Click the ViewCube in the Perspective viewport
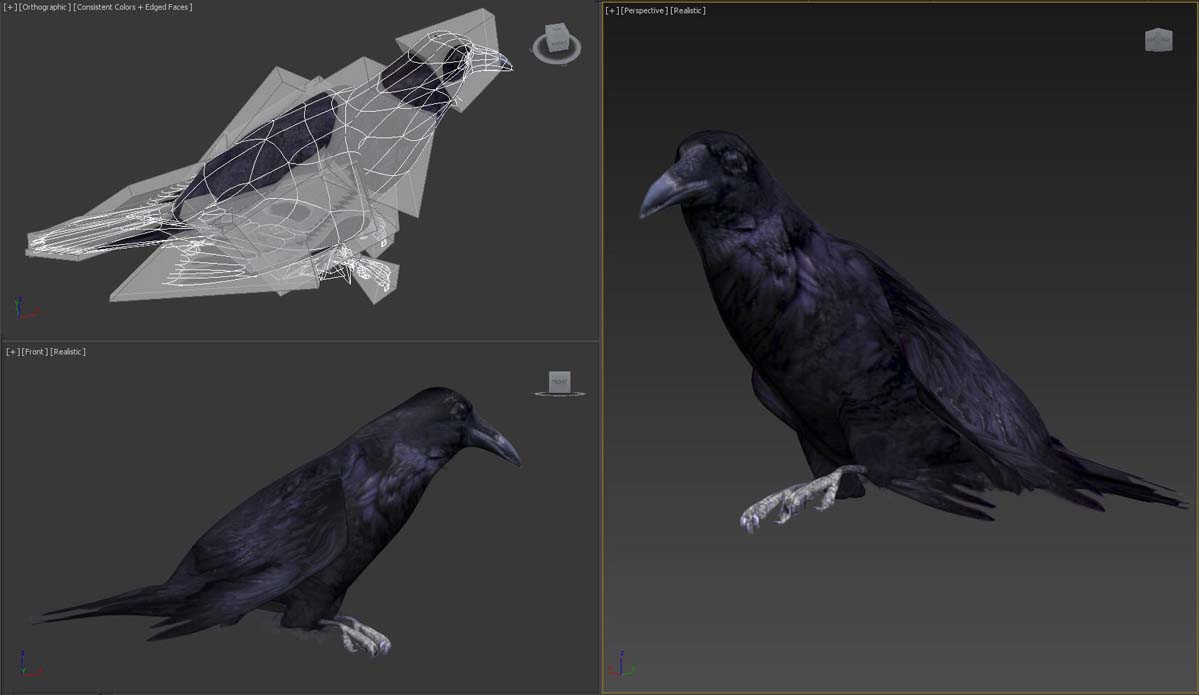 click(1158, 40)
